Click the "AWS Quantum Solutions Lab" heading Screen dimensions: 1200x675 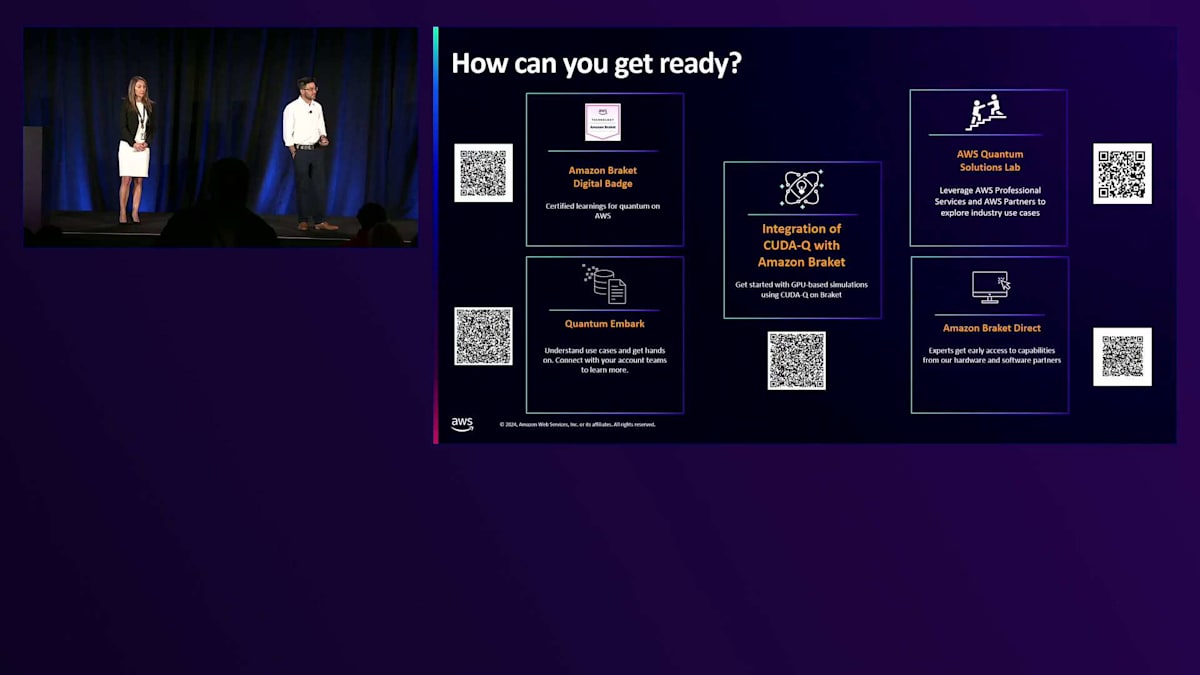[x=989, y=161]
